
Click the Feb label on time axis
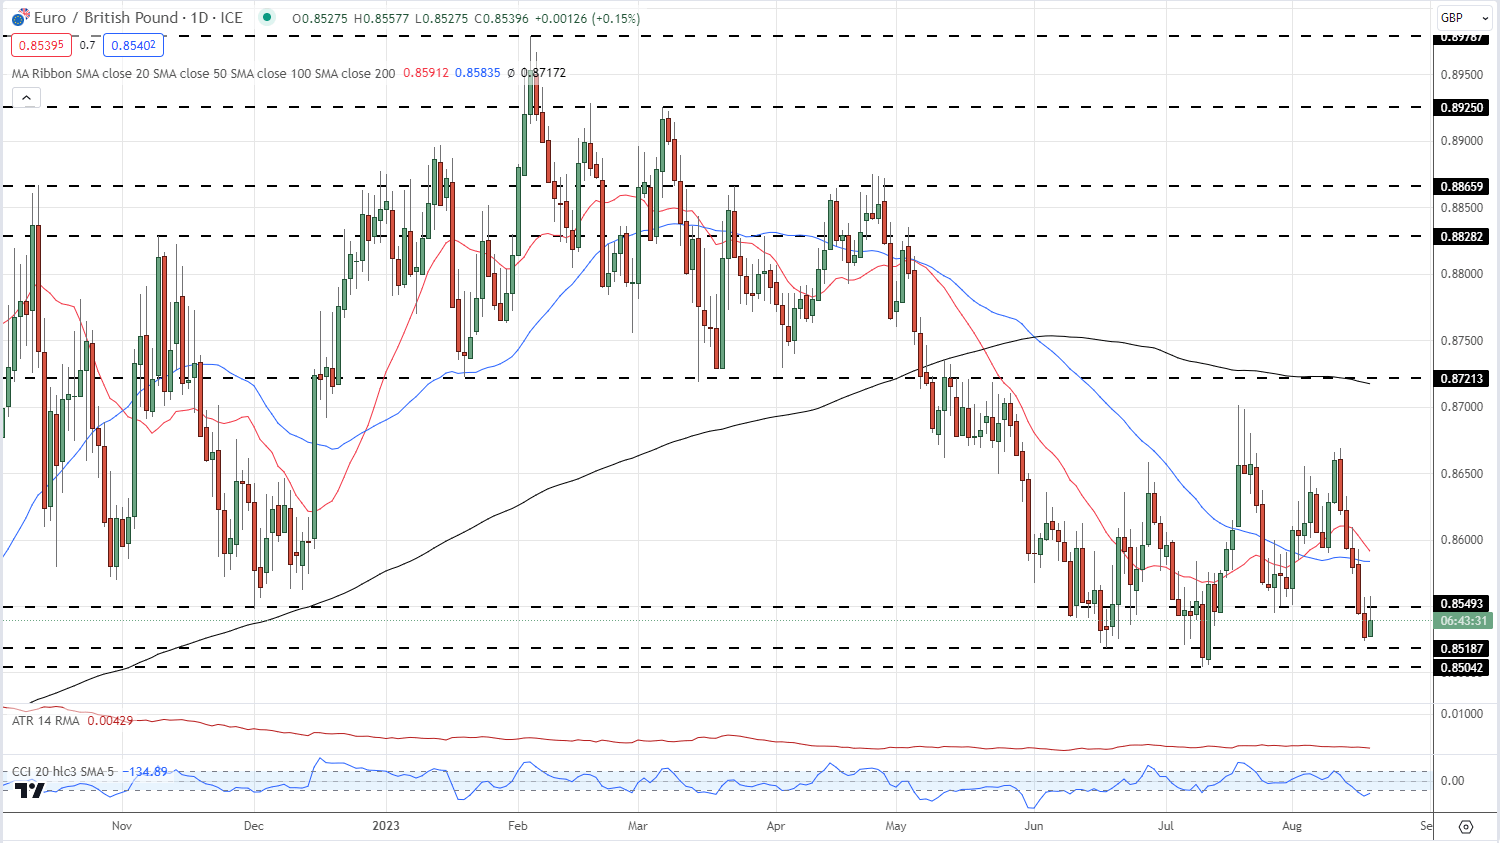(x=517, y=826)
